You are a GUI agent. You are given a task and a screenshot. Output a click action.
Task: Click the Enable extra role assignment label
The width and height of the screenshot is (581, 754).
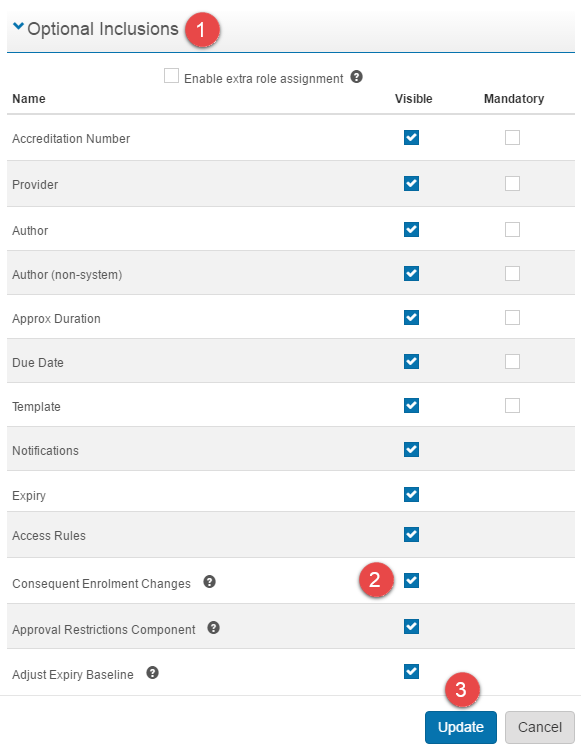pyautogui.click(x=264, y=79)
